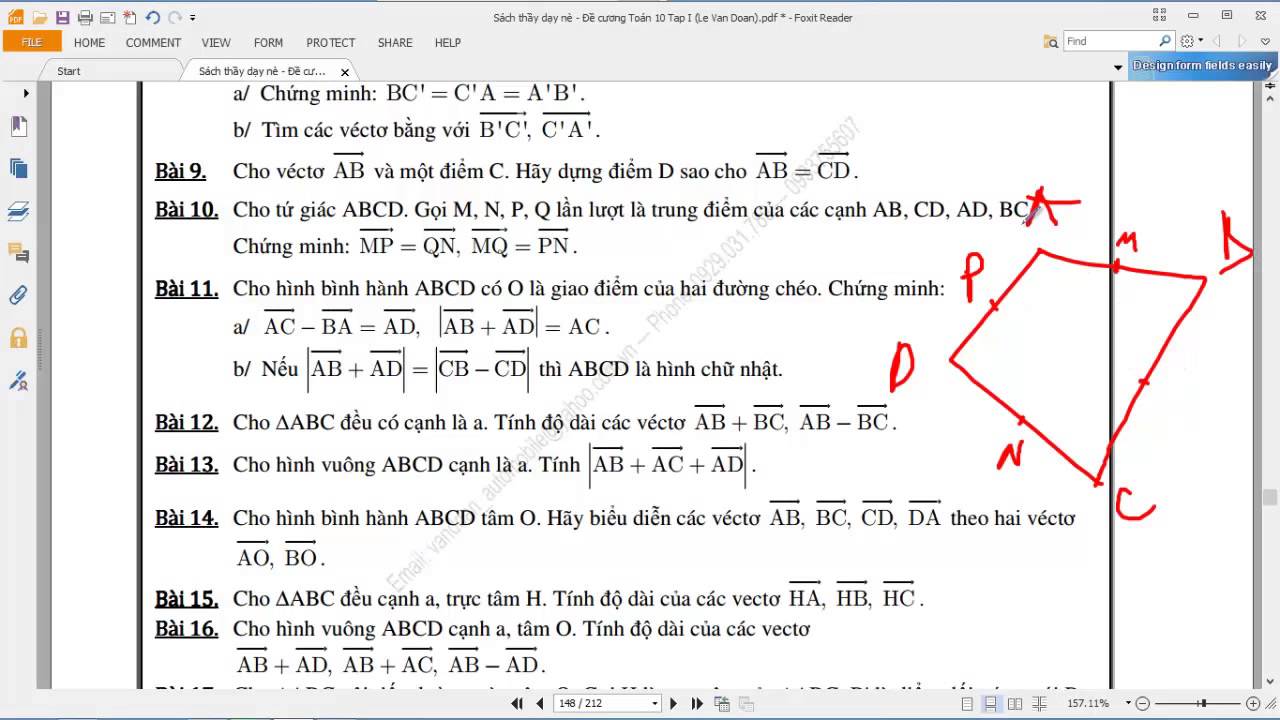Open a file with the folder icon
This screenshot has height=720, width=1280.
39,17
